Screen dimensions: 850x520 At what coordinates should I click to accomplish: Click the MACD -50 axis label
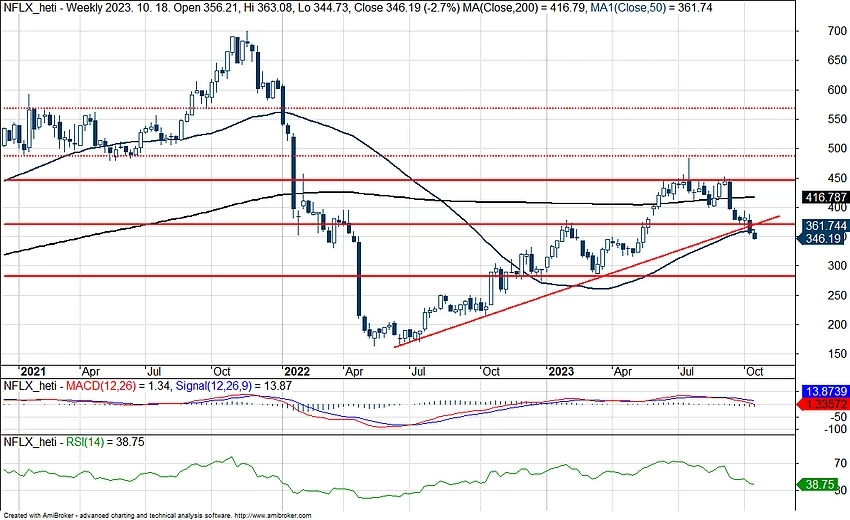838,417
